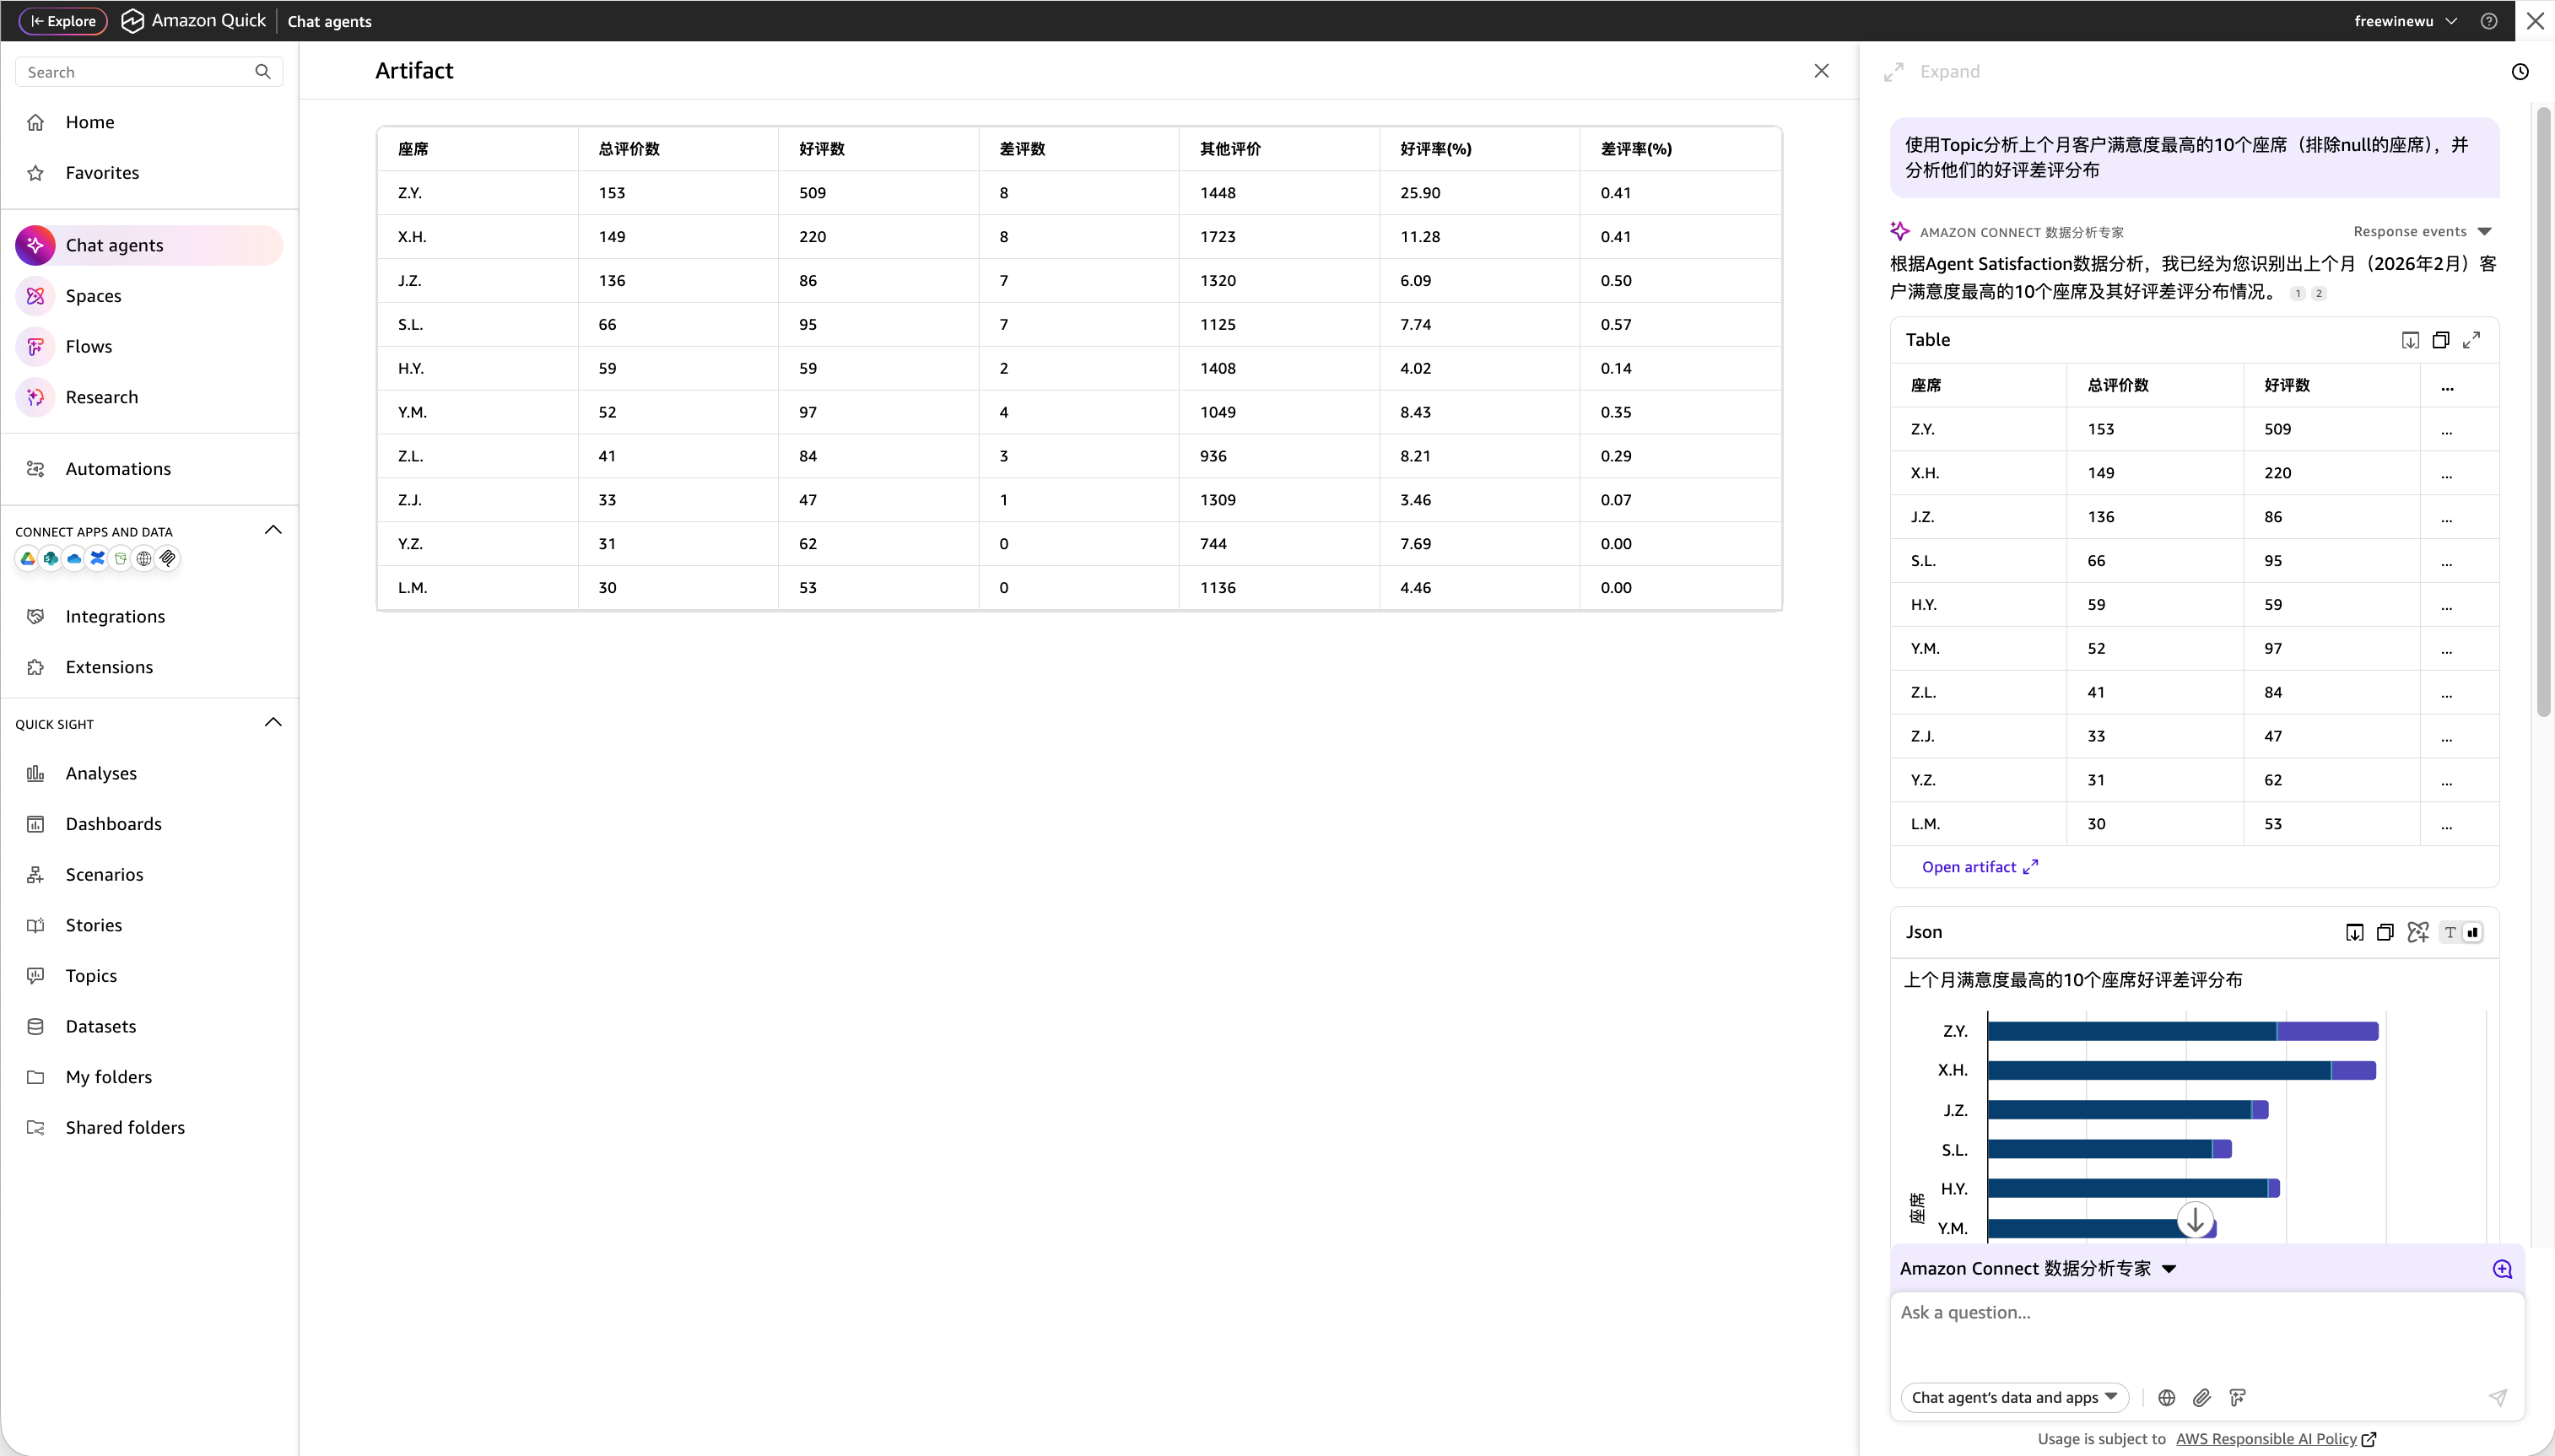The width and height of the screenshot is (2555, 1456).
Task: Switch Json view to text mode
Action: click(x=2449, y=932)
